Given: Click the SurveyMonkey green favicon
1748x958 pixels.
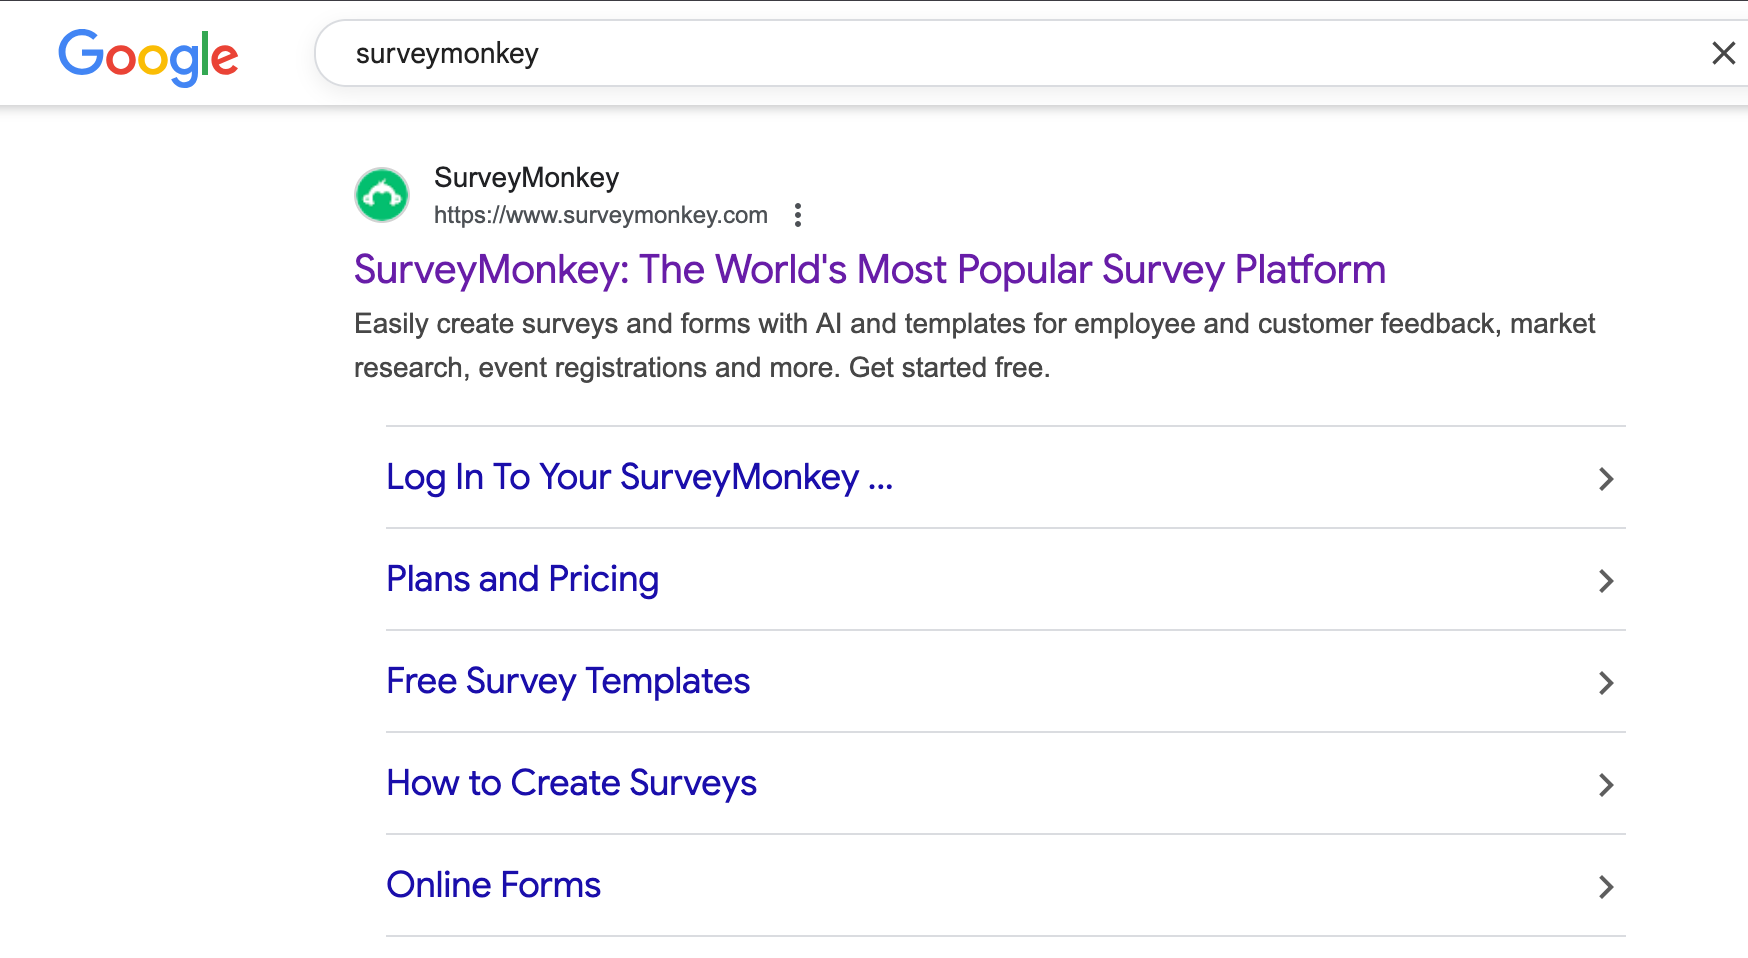Looking at the screenshot, I should 382,195.
